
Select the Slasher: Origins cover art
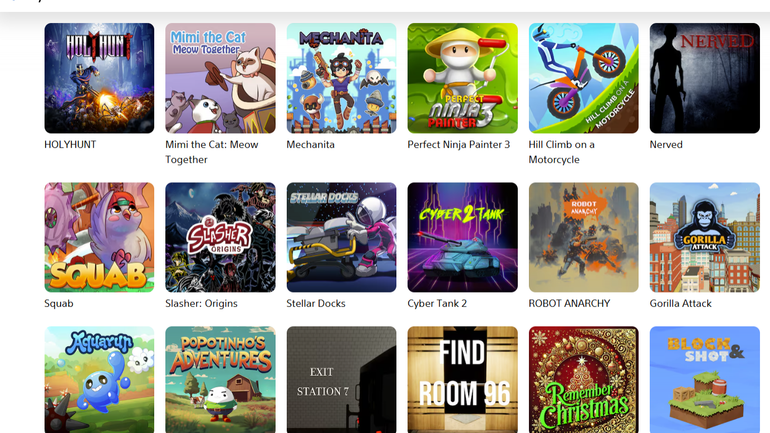point(220,238)
